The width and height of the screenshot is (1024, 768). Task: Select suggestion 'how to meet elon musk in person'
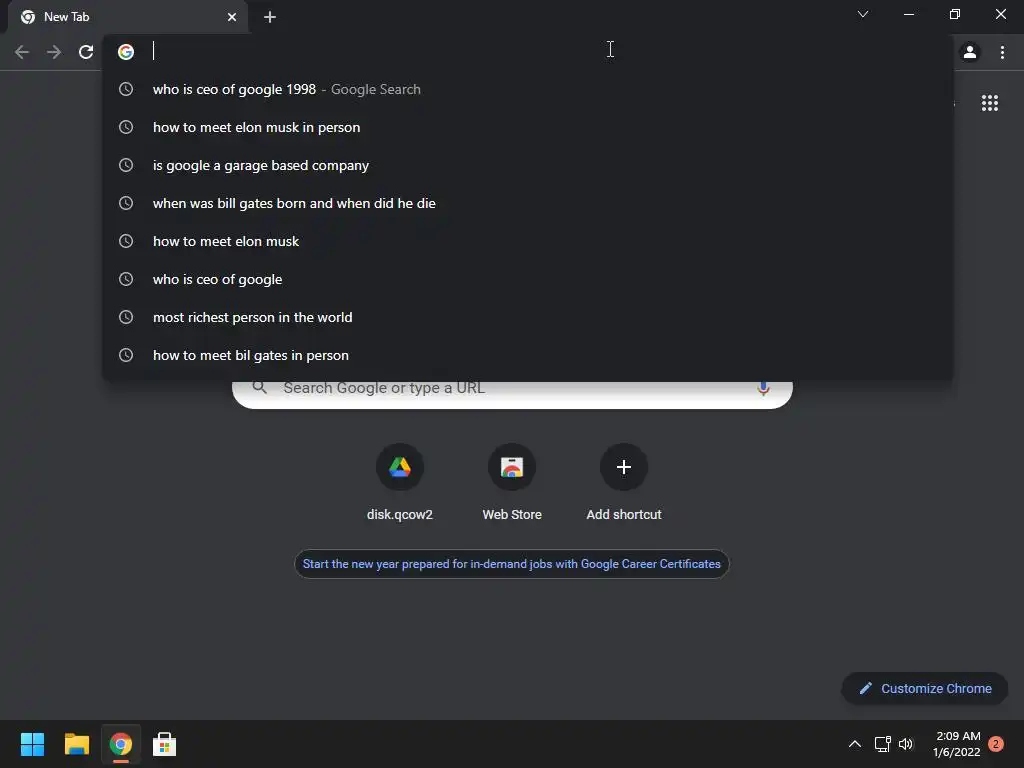click(528, 127)
